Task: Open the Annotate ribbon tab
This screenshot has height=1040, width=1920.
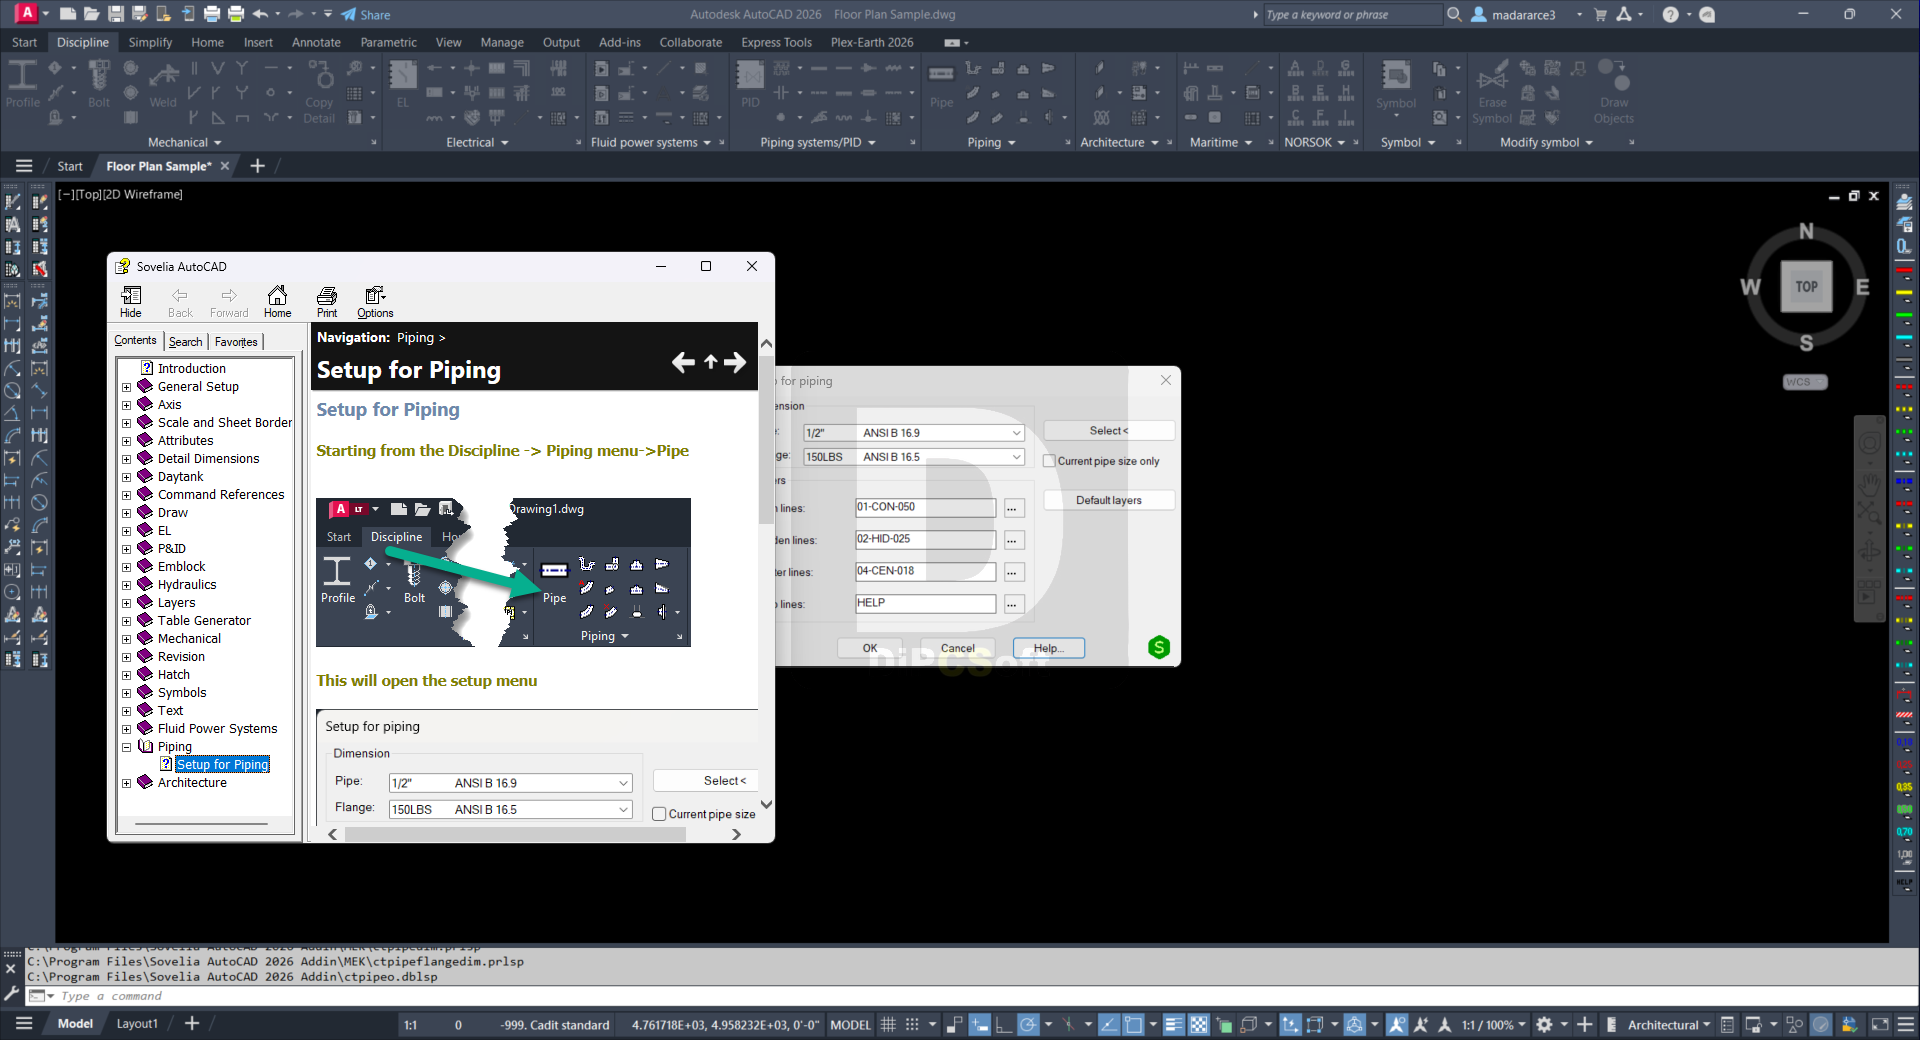Action: coord(316,42)
